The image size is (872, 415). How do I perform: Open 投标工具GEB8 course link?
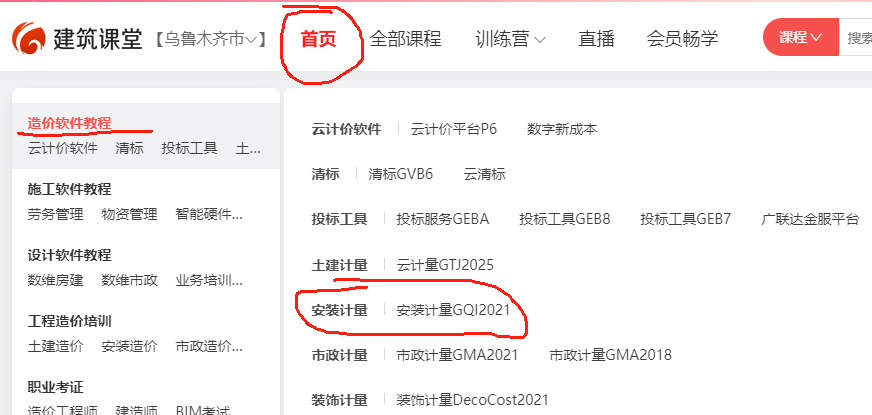pyautogui.click(x=564, y=219)
